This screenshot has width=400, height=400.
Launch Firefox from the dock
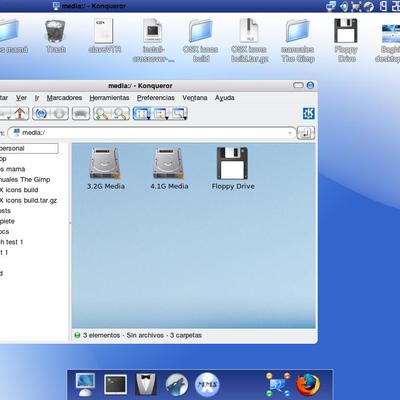pos(308,384)
